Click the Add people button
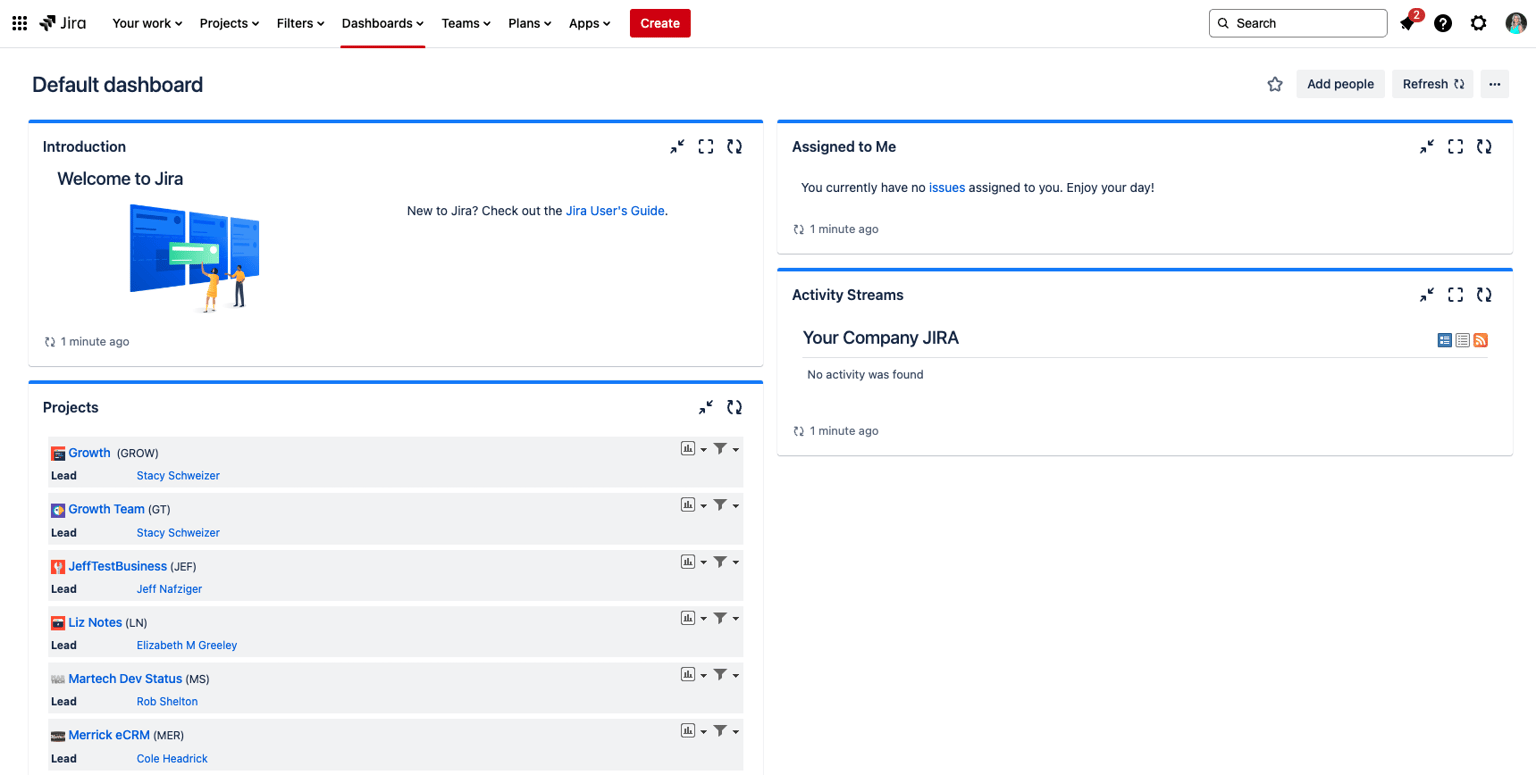 point(1340,84)
